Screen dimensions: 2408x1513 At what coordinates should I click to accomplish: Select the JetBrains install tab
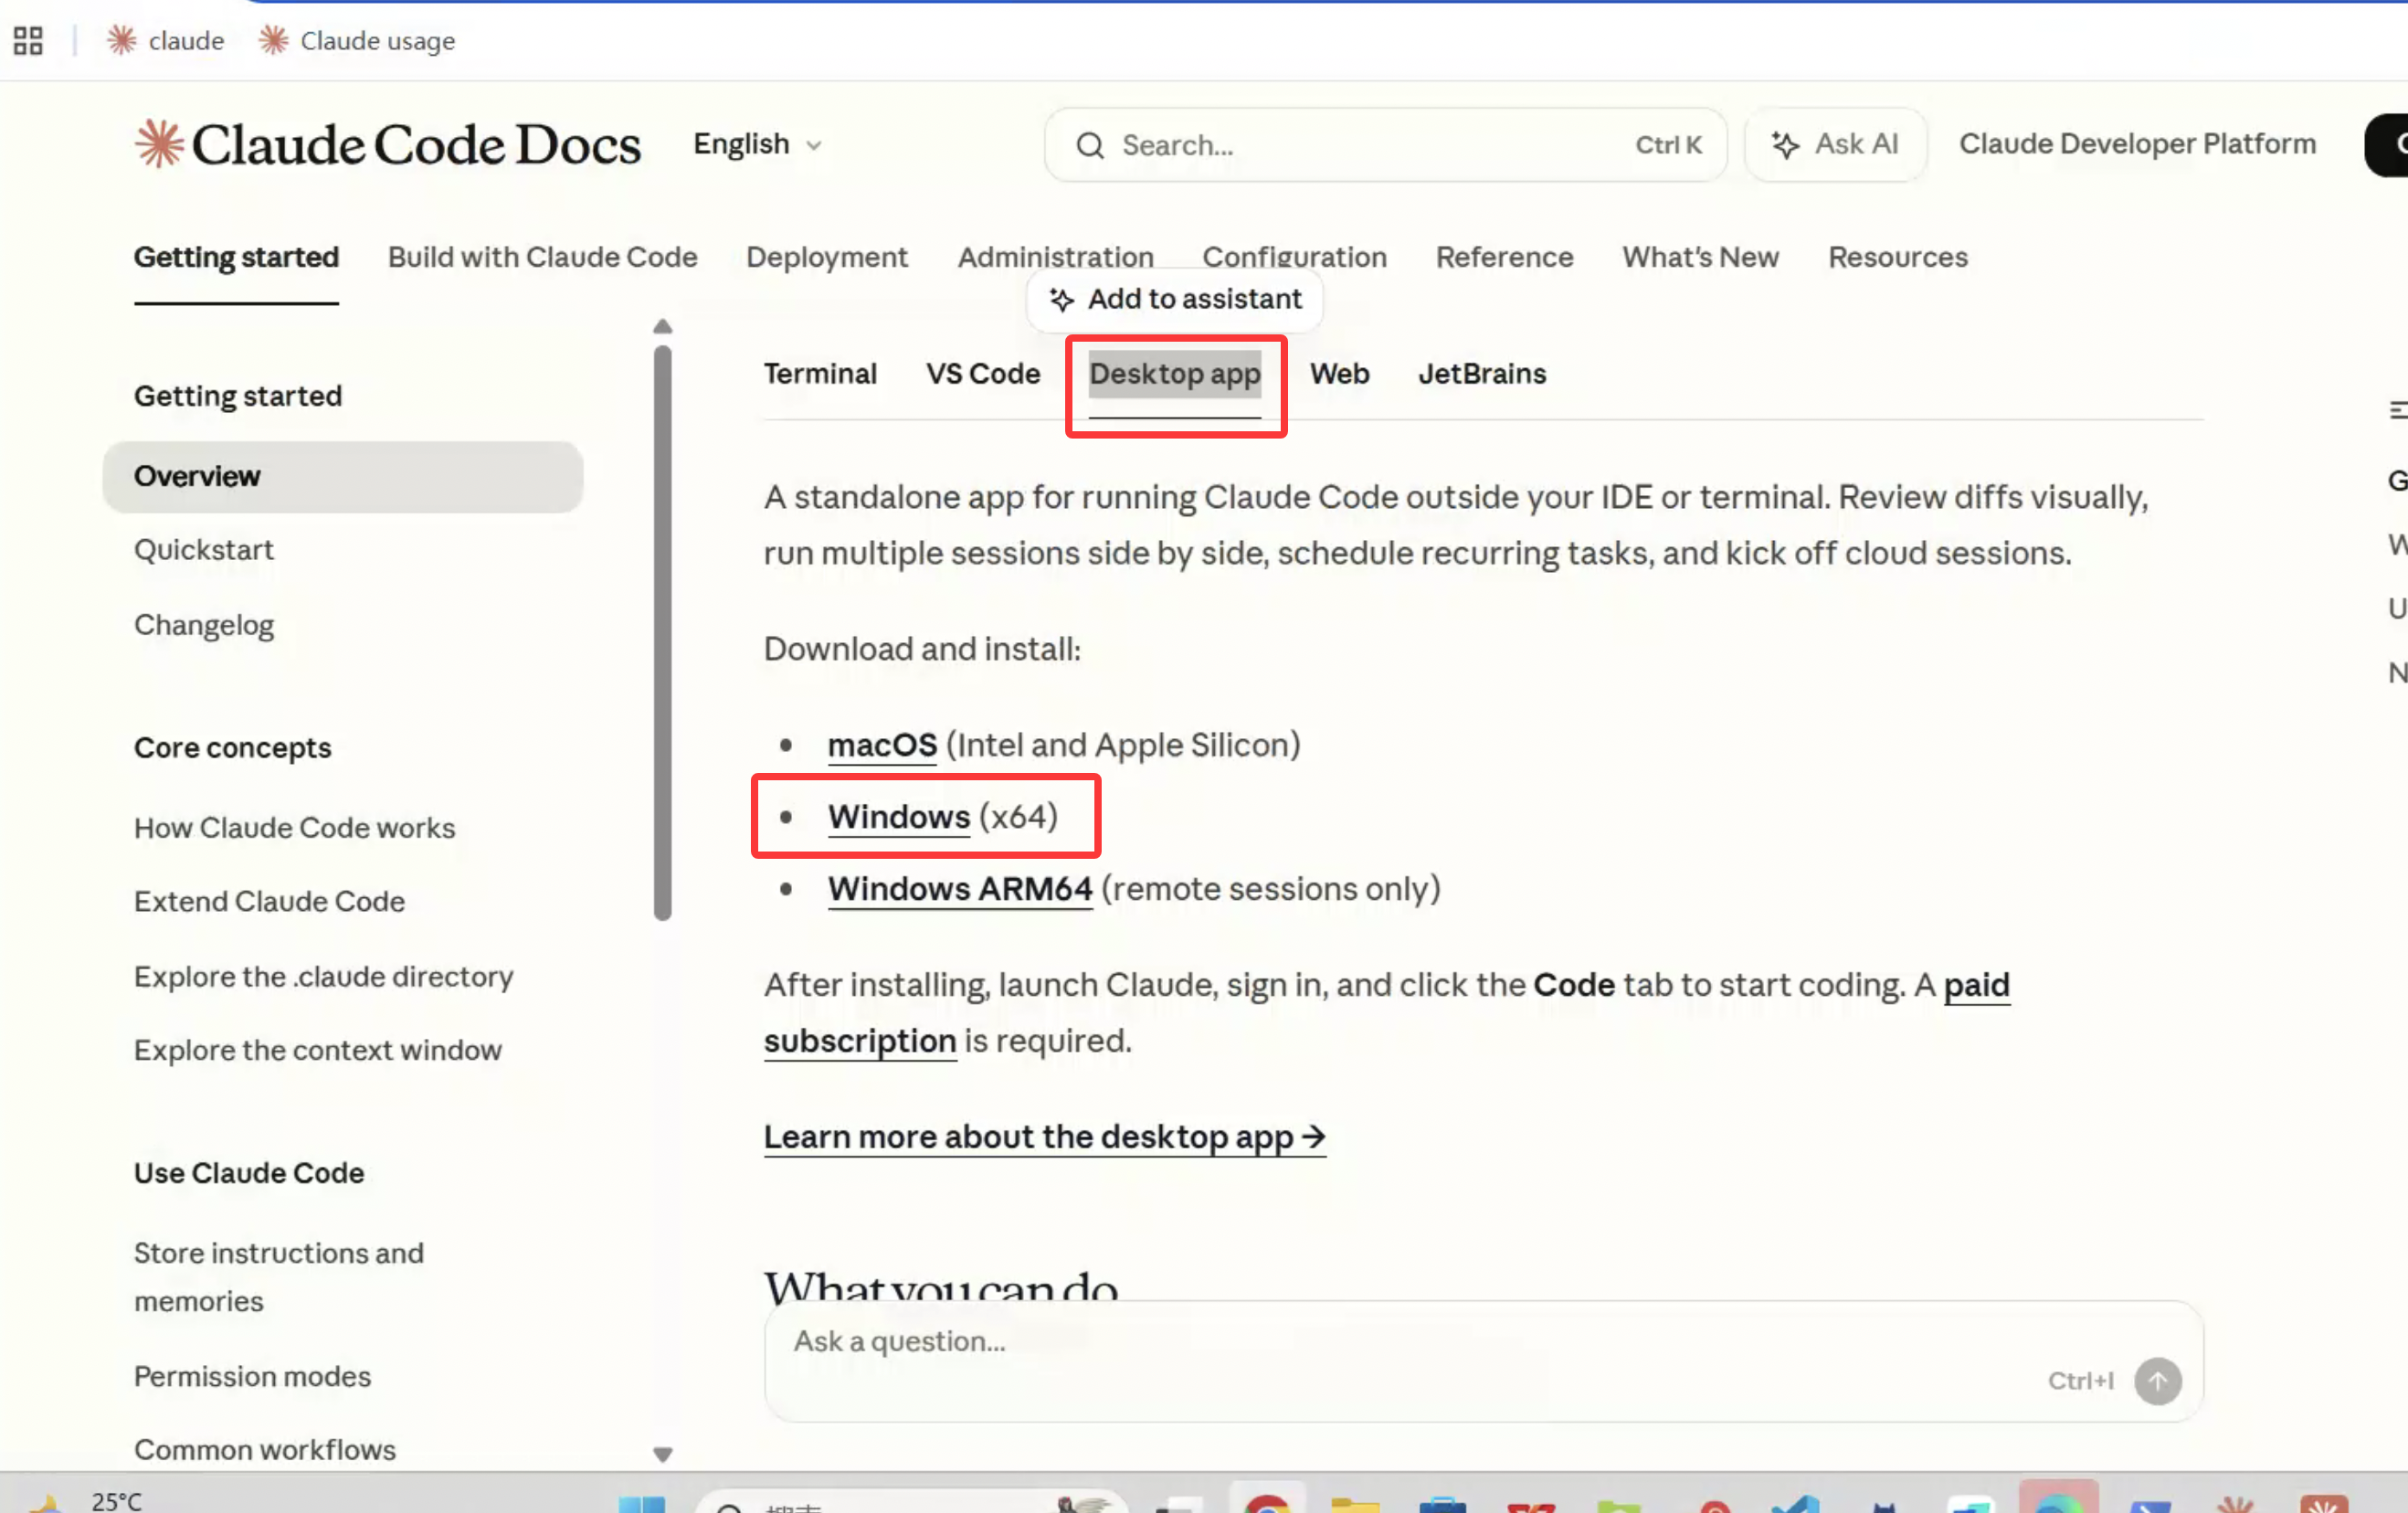point(1482,374)
